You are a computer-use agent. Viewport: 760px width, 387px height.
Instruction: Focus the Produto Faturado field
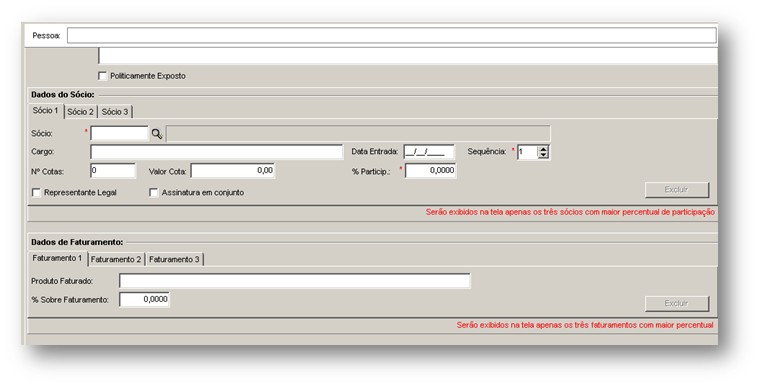(x=295, y=281)
